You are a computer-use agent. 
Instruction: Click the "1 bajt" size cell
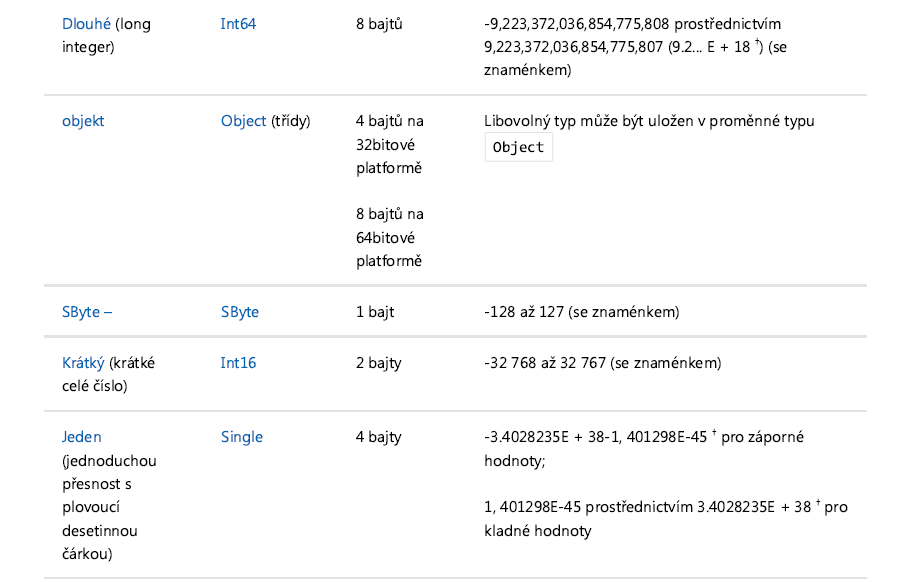coord(375,312)
